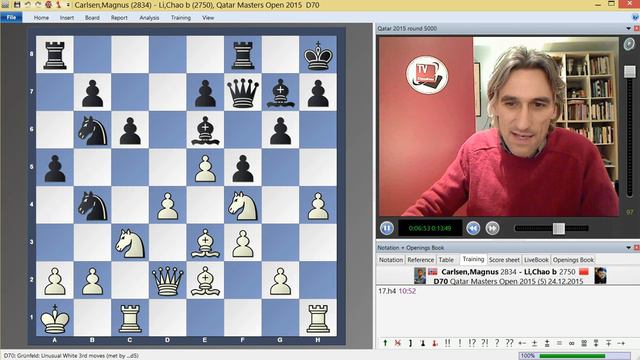Save the game with the floppy disk icon
The height and width of the screenshot is (360, 640).
click(x=16, y=4)
